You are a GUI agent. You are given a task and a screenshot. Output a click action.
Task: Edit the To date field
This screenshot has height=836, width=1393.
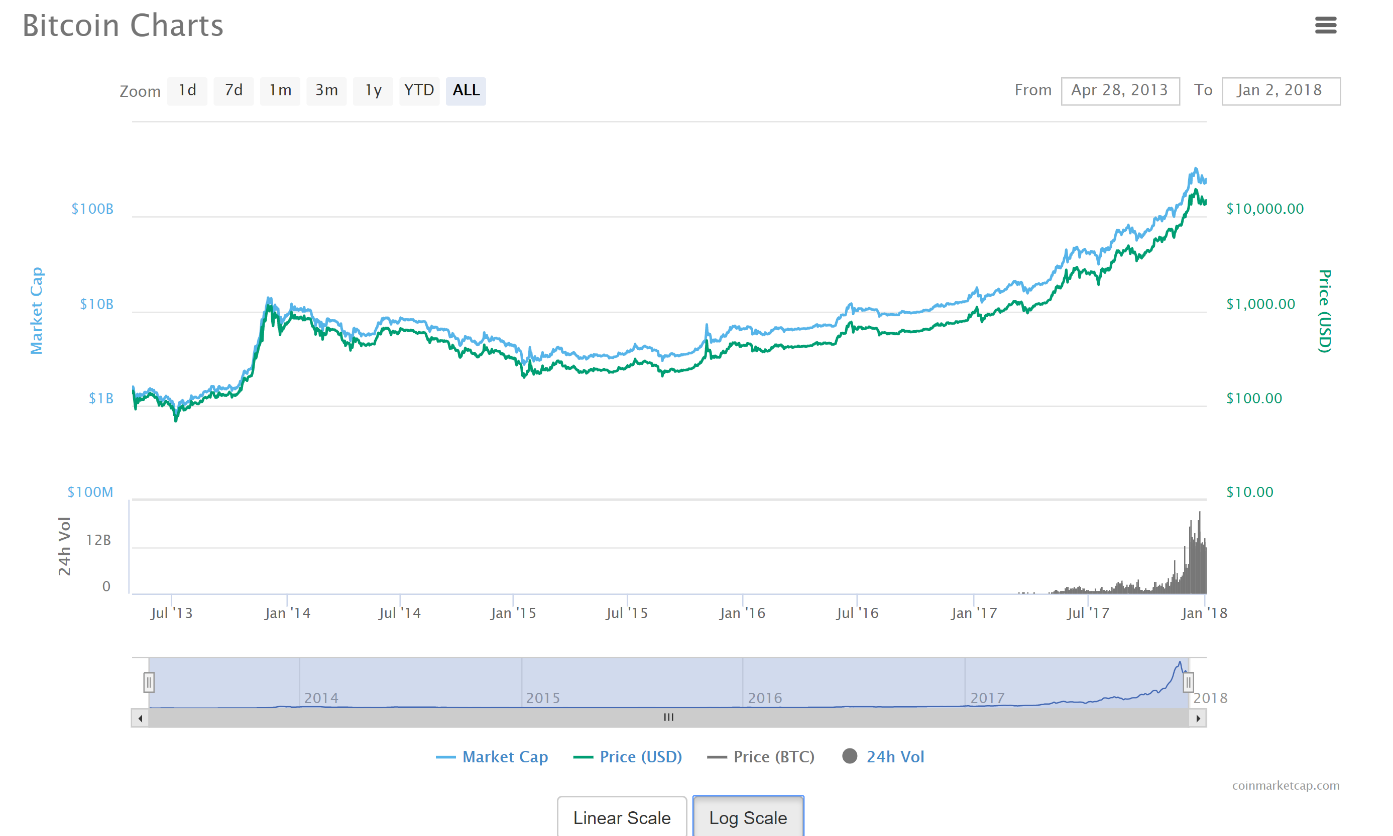1281,90
